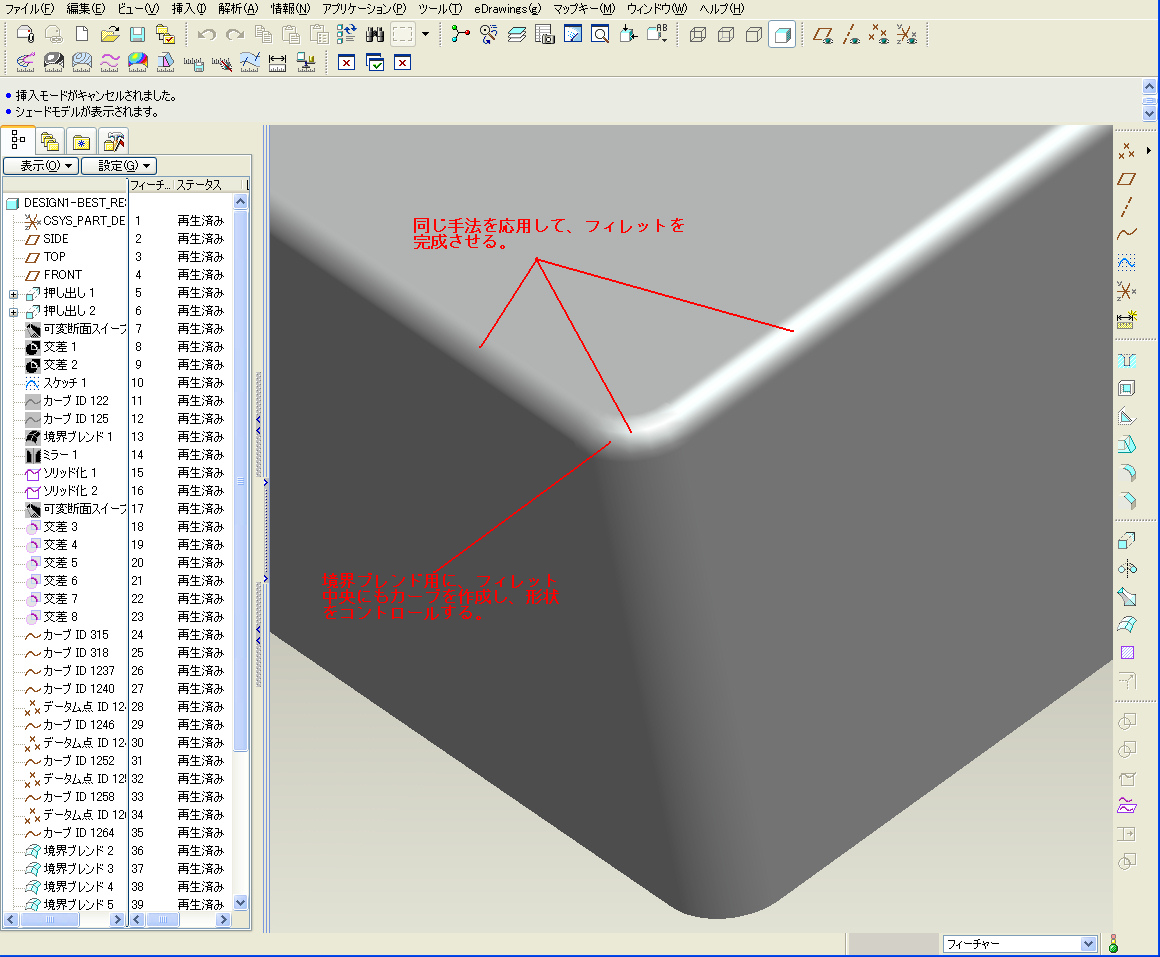Click the Extrude tool icon
Viewport: 1160px width, 957px height.
click(1127, 541)
